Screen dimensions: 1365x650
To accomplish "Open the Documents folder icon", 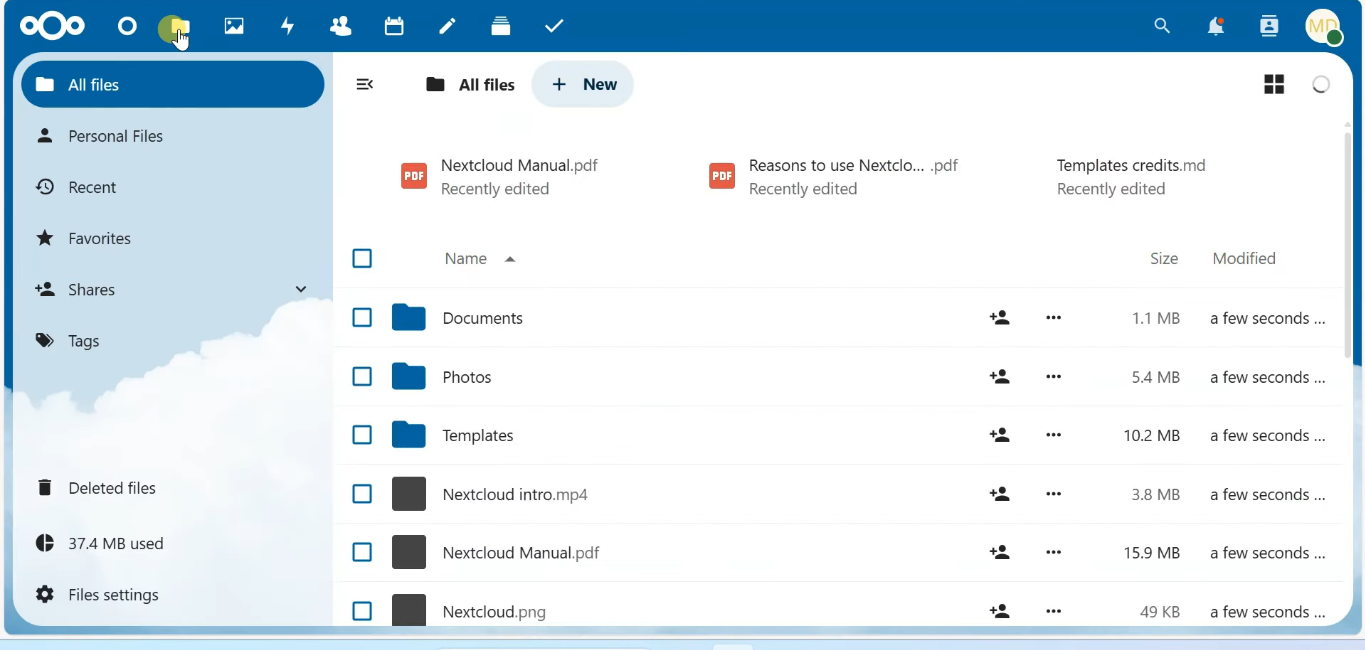I will pyautogui.click(x=409, y=318).
